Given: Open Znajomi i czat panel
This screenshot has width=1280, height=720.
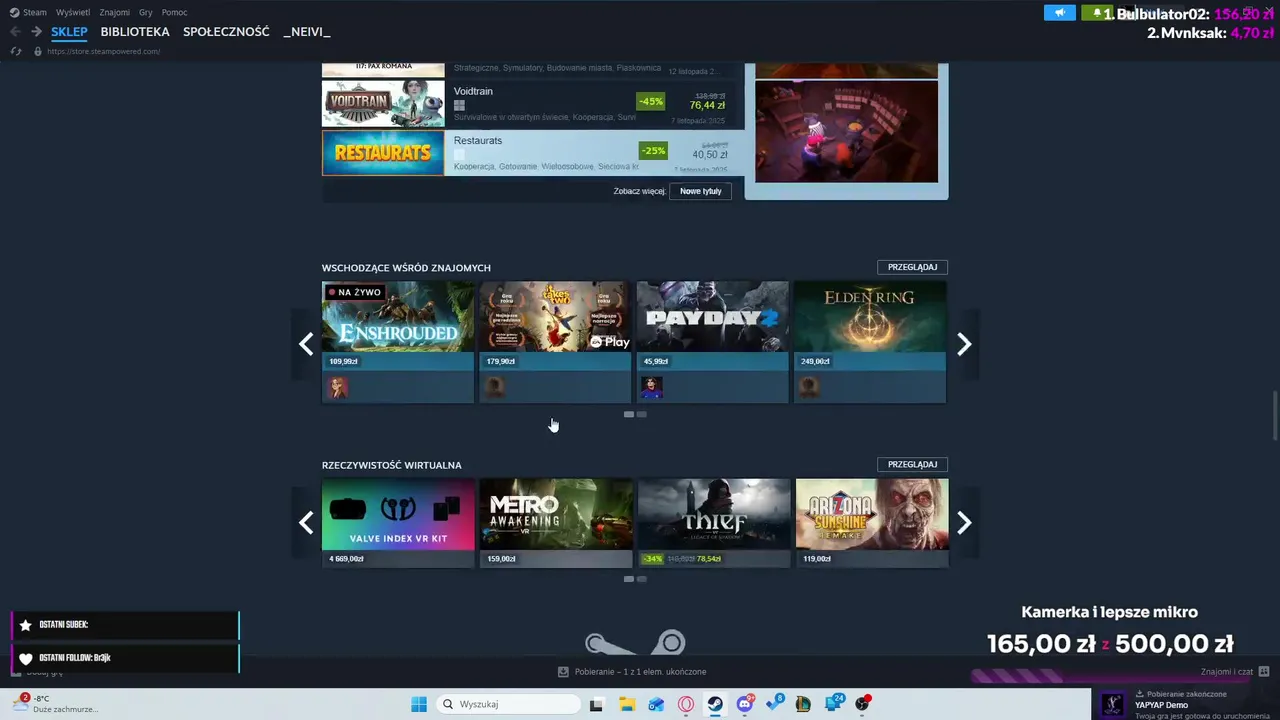Looking at the screenshot, I should (1235, 672).
